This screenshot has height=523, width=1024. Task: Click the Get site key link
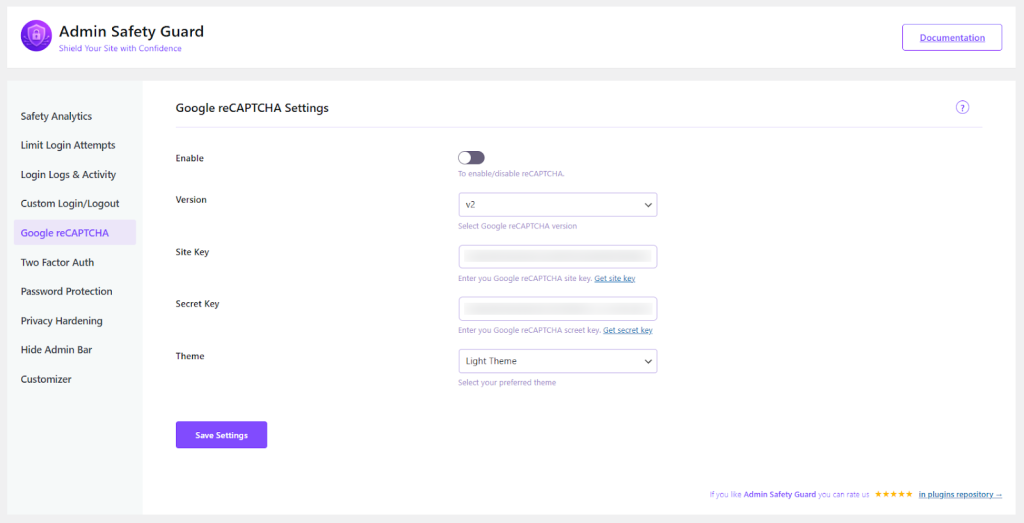614,279
